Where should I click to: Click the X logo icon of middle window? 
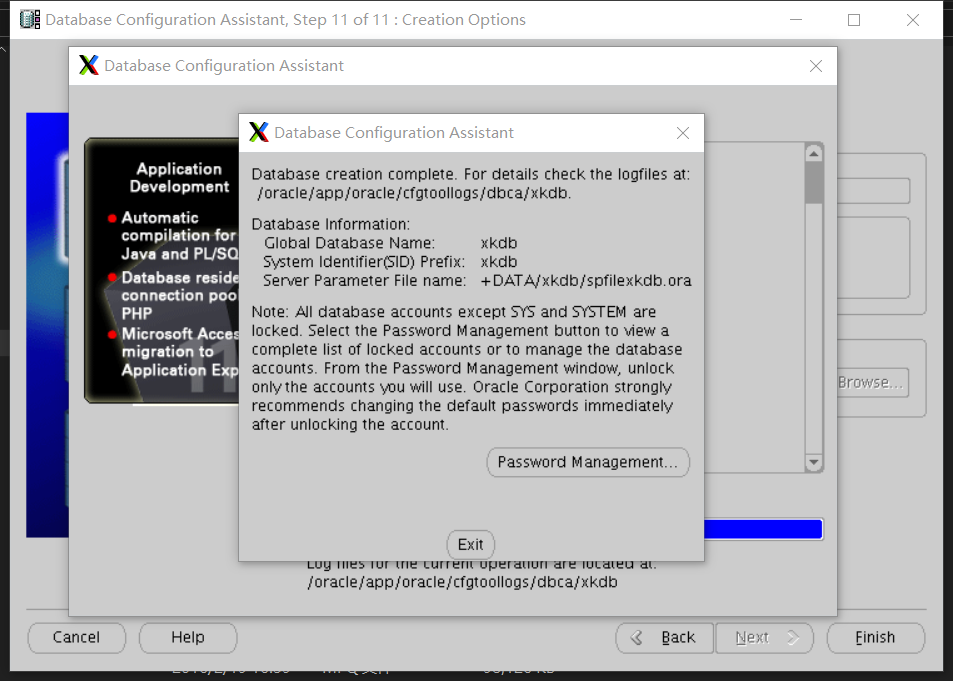tap(89, 65)
